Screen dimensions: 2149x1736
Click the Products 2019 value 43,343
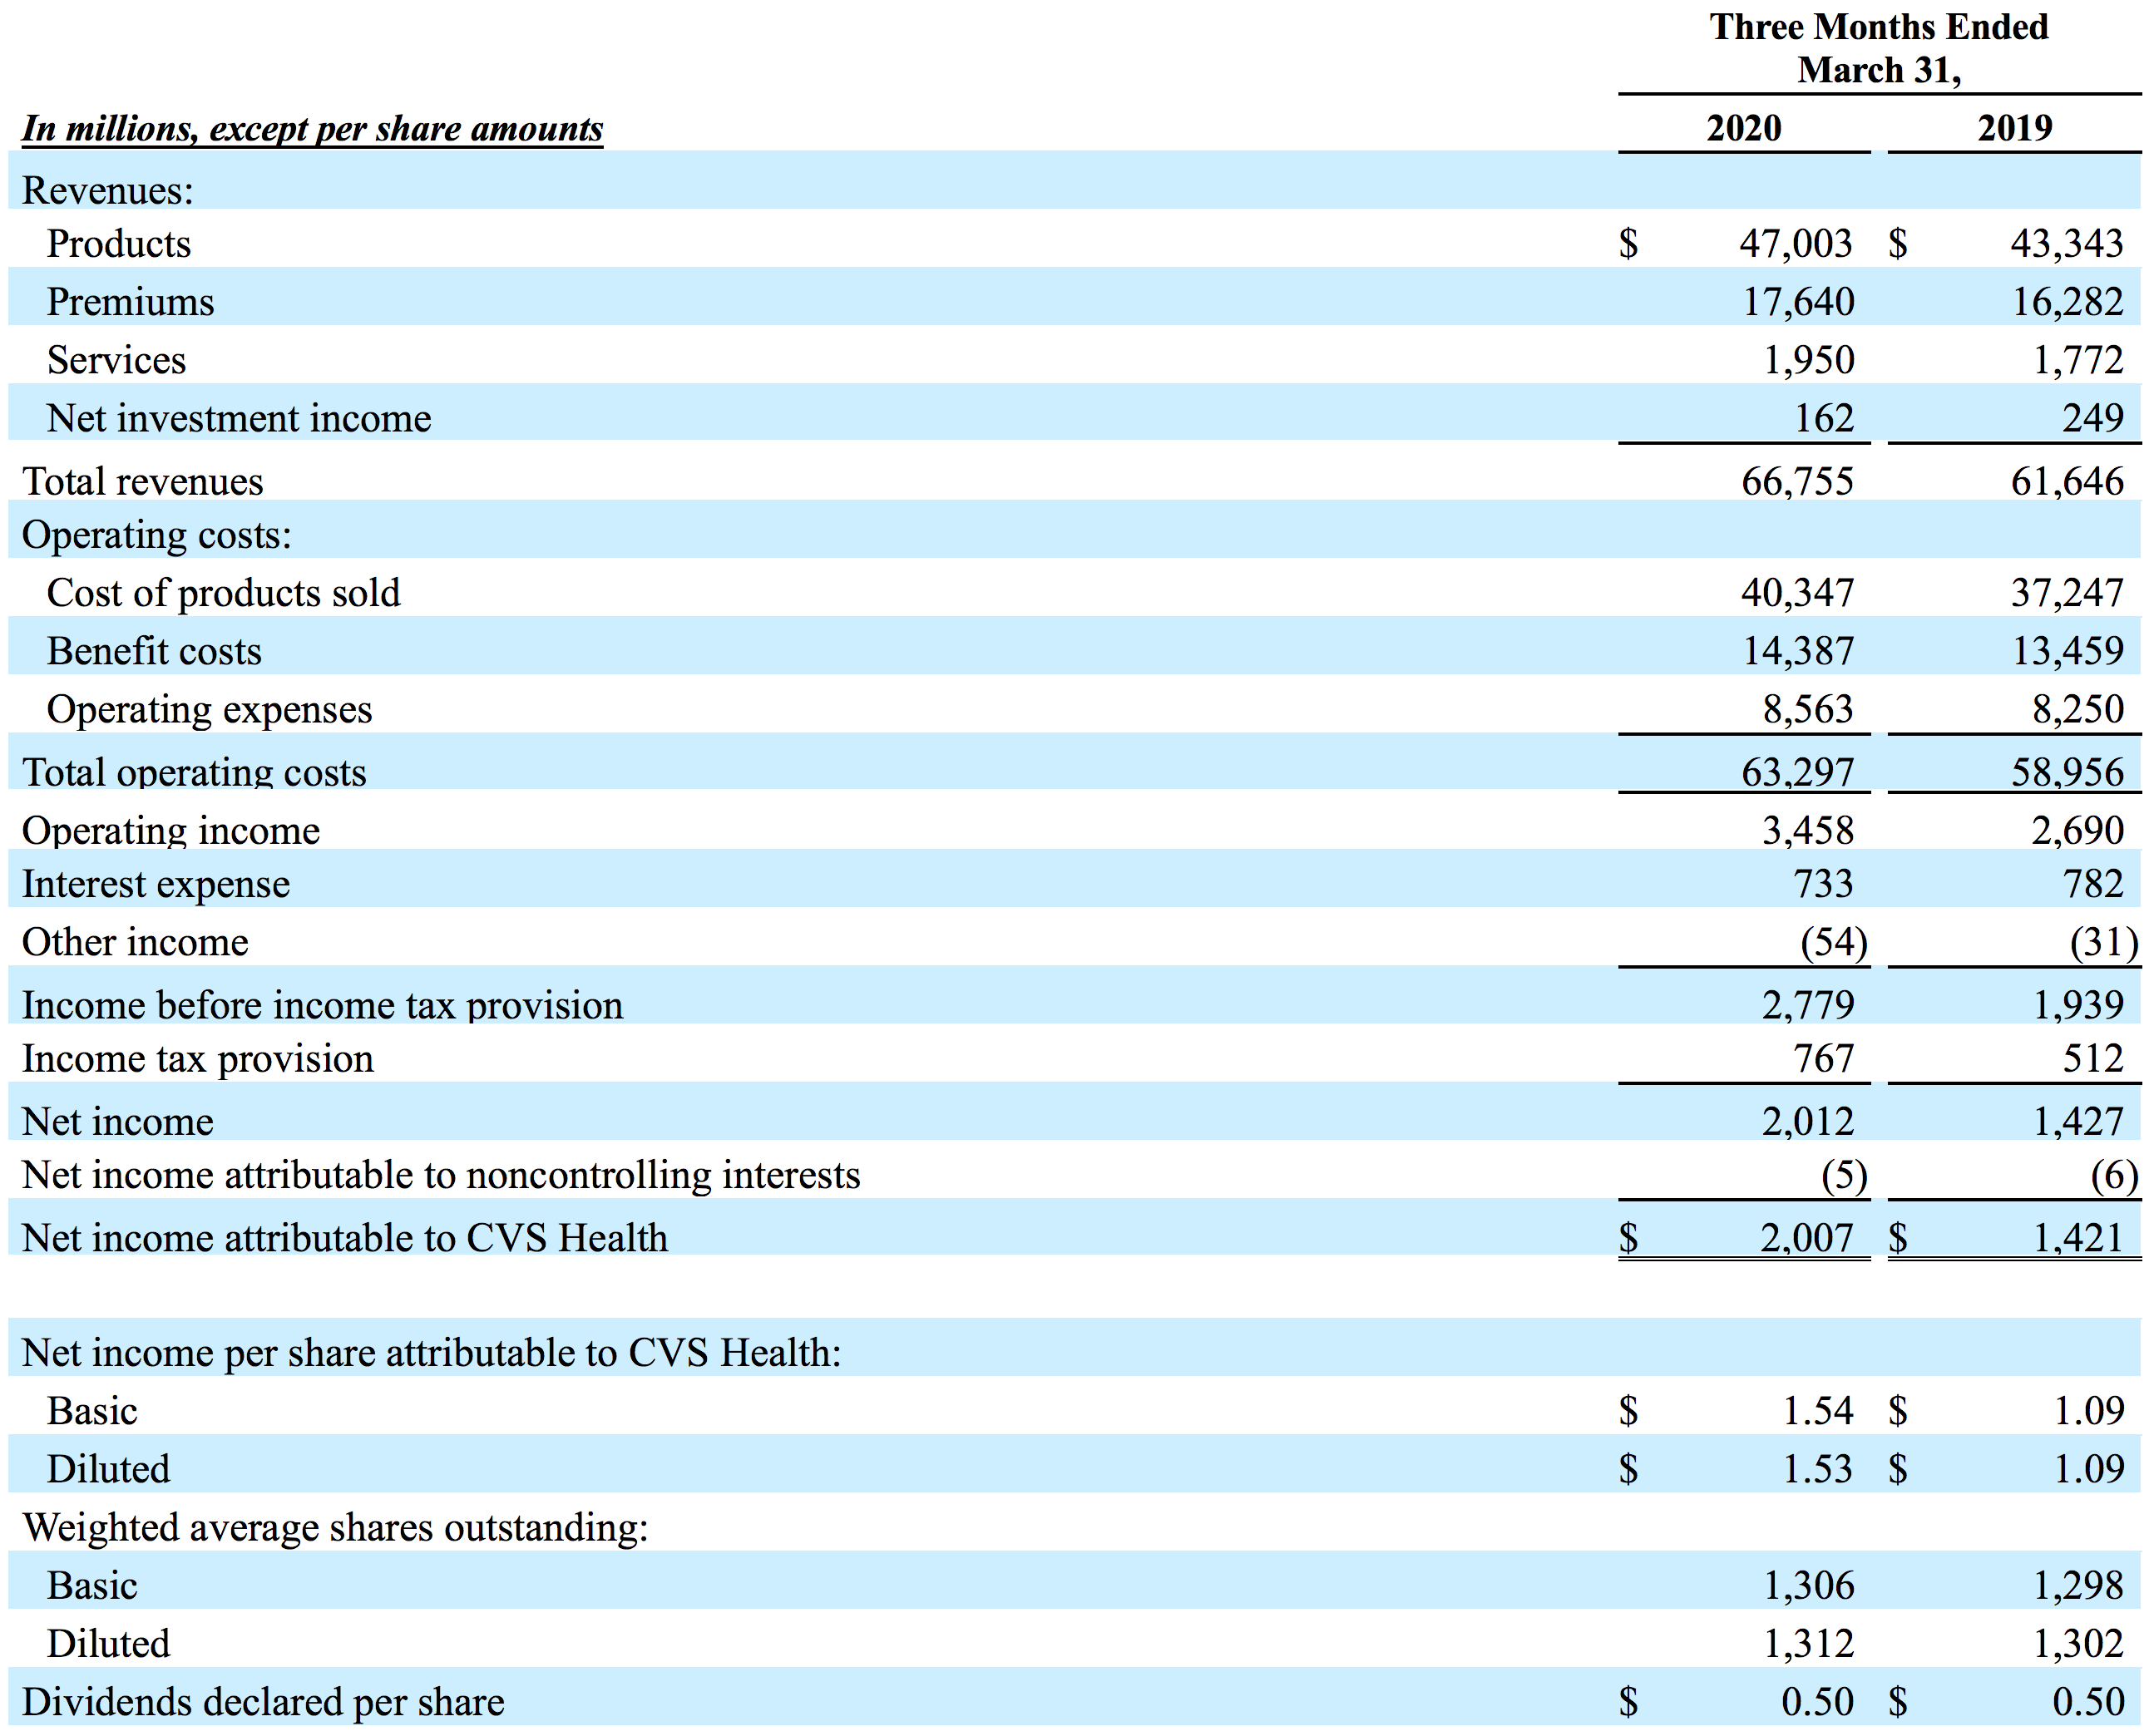click(x=2066, y=243)
